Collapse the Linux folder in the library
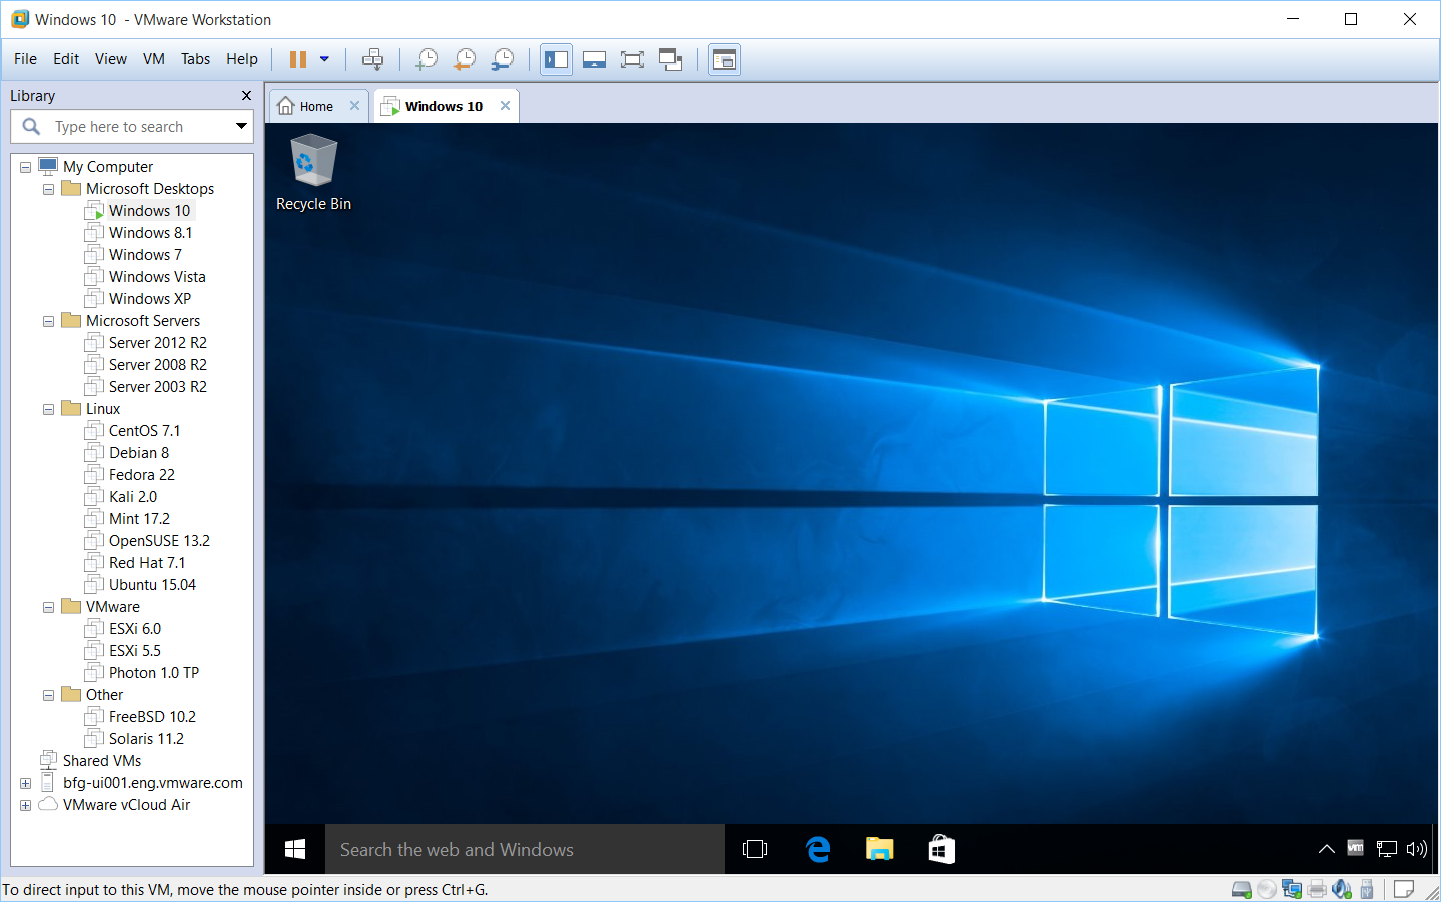The height and width of the screenshot is (902, 1441). (47, 408)
